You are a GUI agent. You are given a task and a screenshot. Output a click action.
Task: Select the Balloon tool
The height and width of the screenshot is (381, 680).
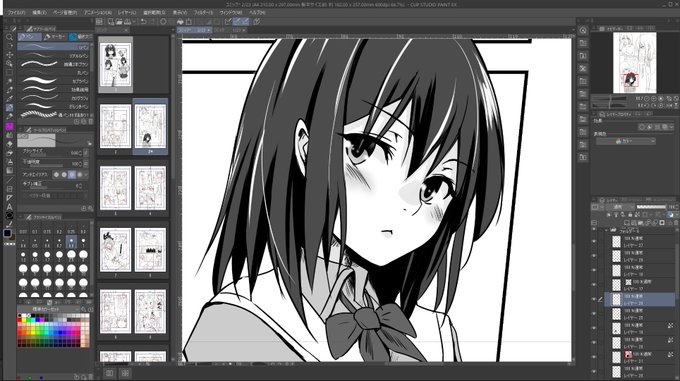(x=9, y=215)
